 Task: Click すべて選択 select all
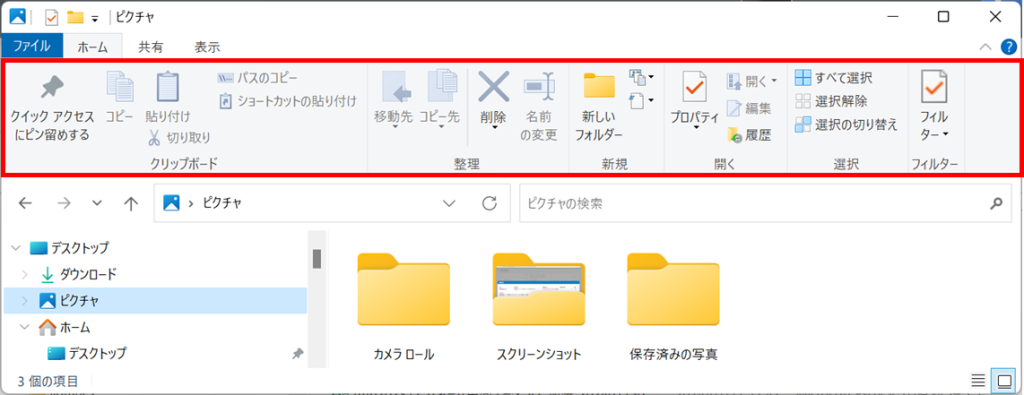click(x=833, y=78)
